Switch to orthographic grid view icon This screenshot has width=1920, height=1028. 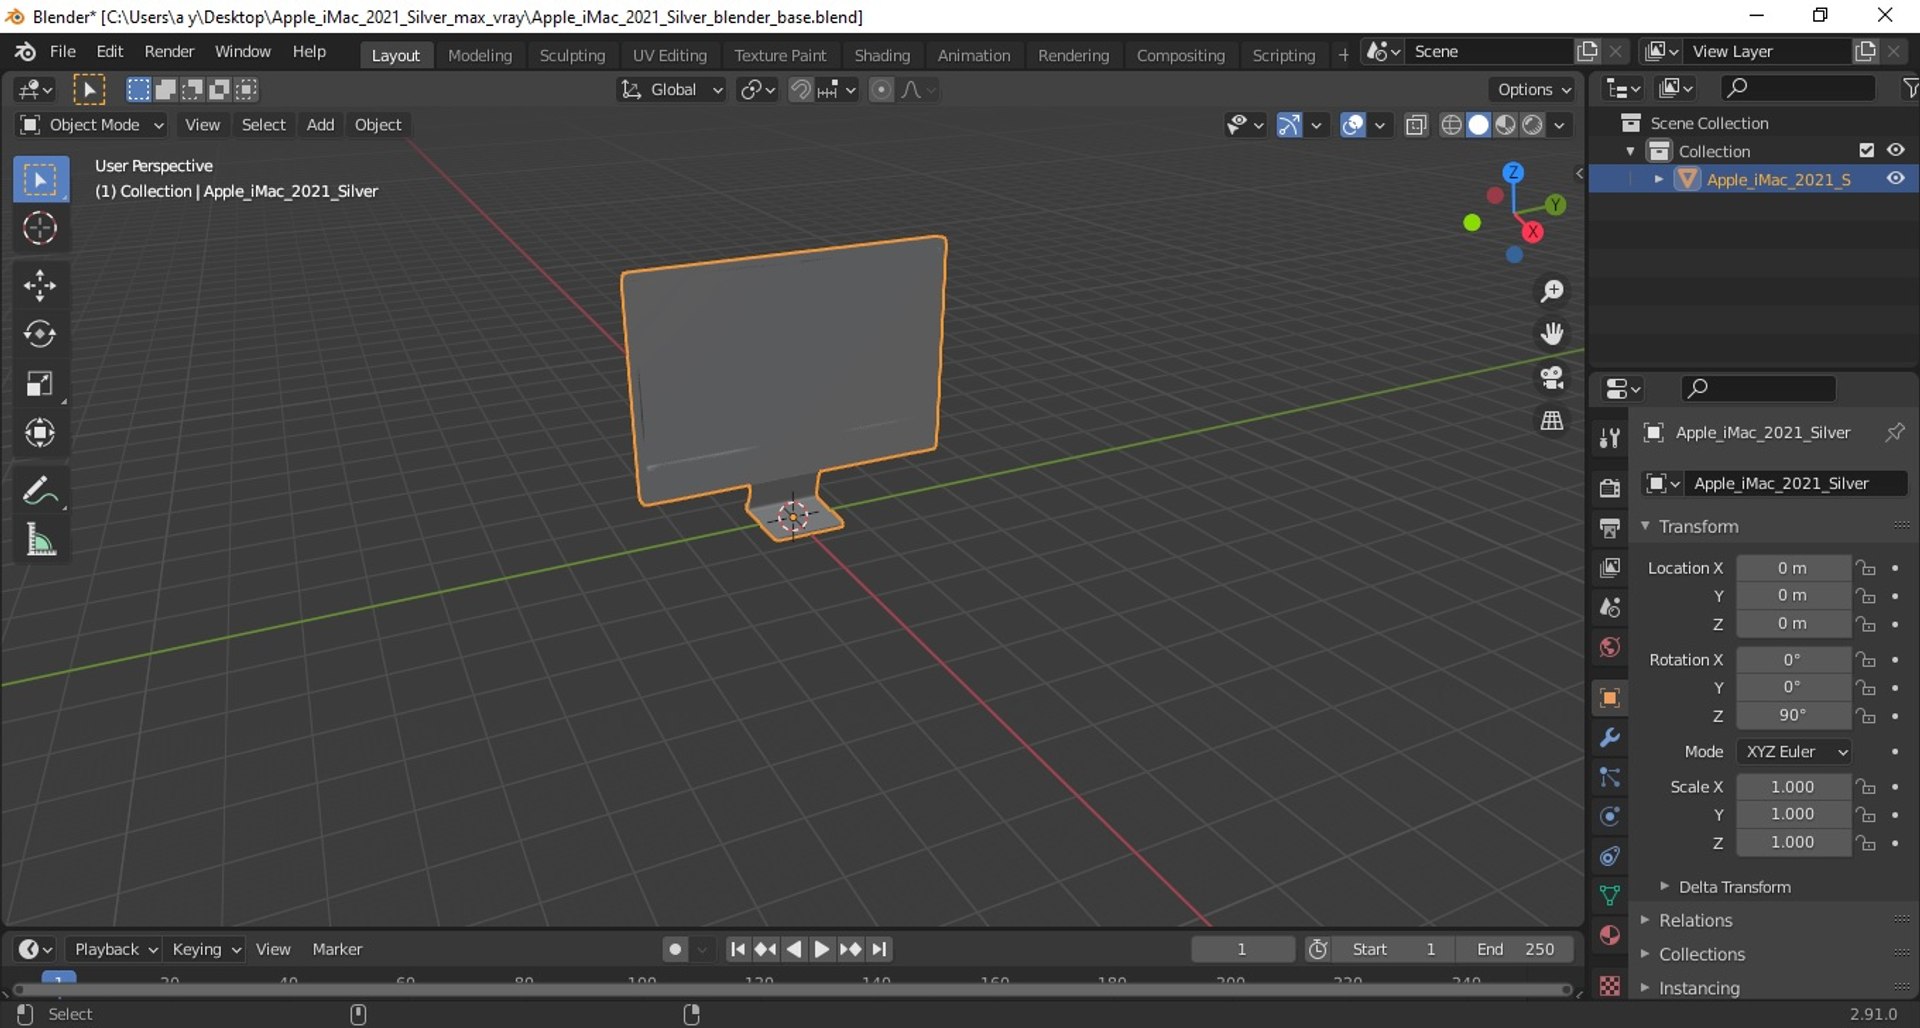(1552, 421)
